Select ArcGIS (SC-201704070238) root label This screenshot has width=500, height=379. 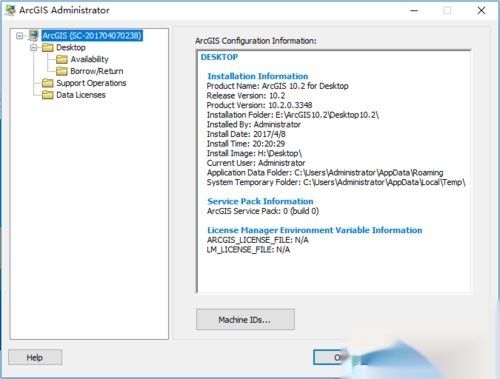coord(92,35)
